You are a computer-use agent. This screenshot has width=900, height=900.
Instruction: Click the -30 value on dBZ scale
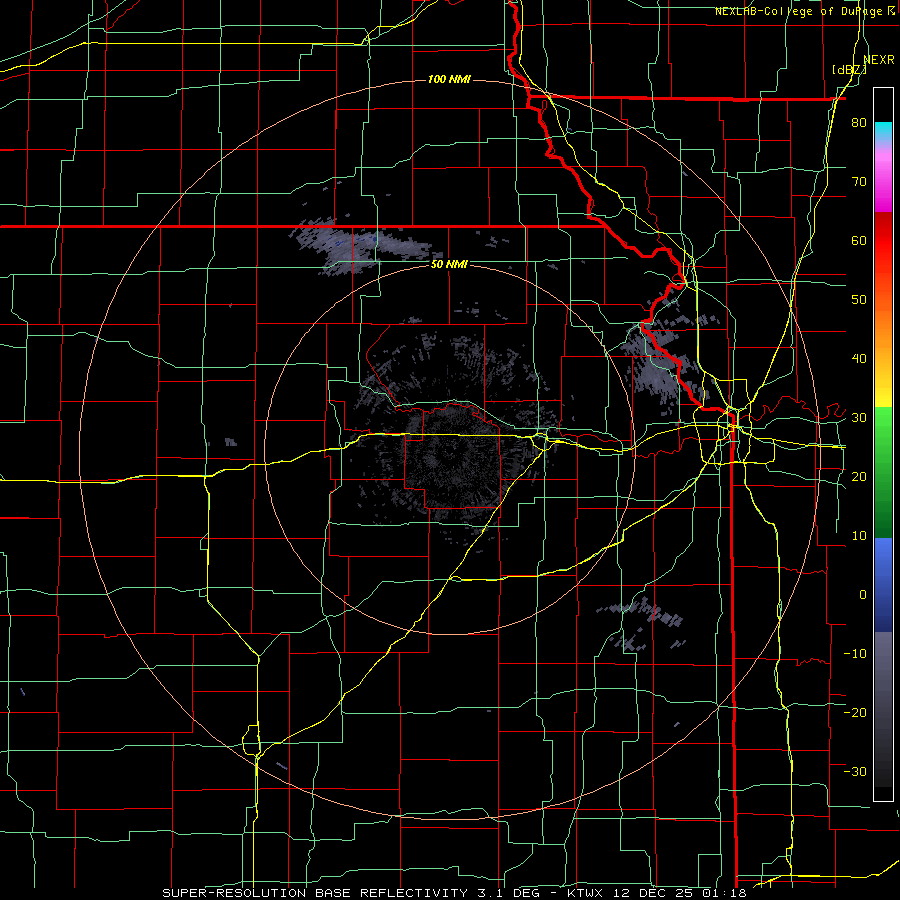(855, 771)
